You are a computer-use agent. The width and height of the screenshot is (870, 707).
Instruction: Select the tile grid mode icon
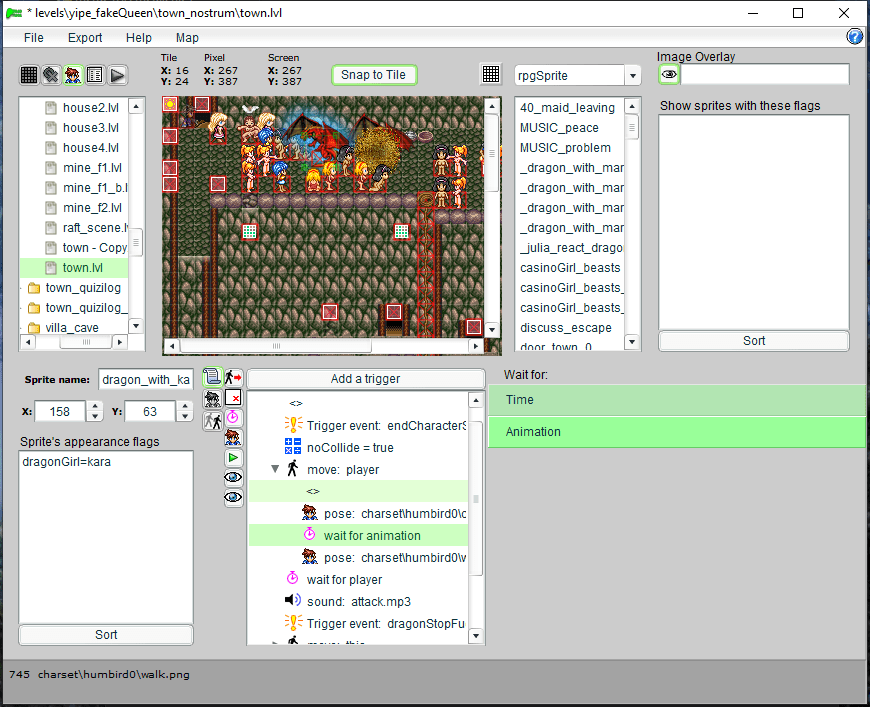29,75
